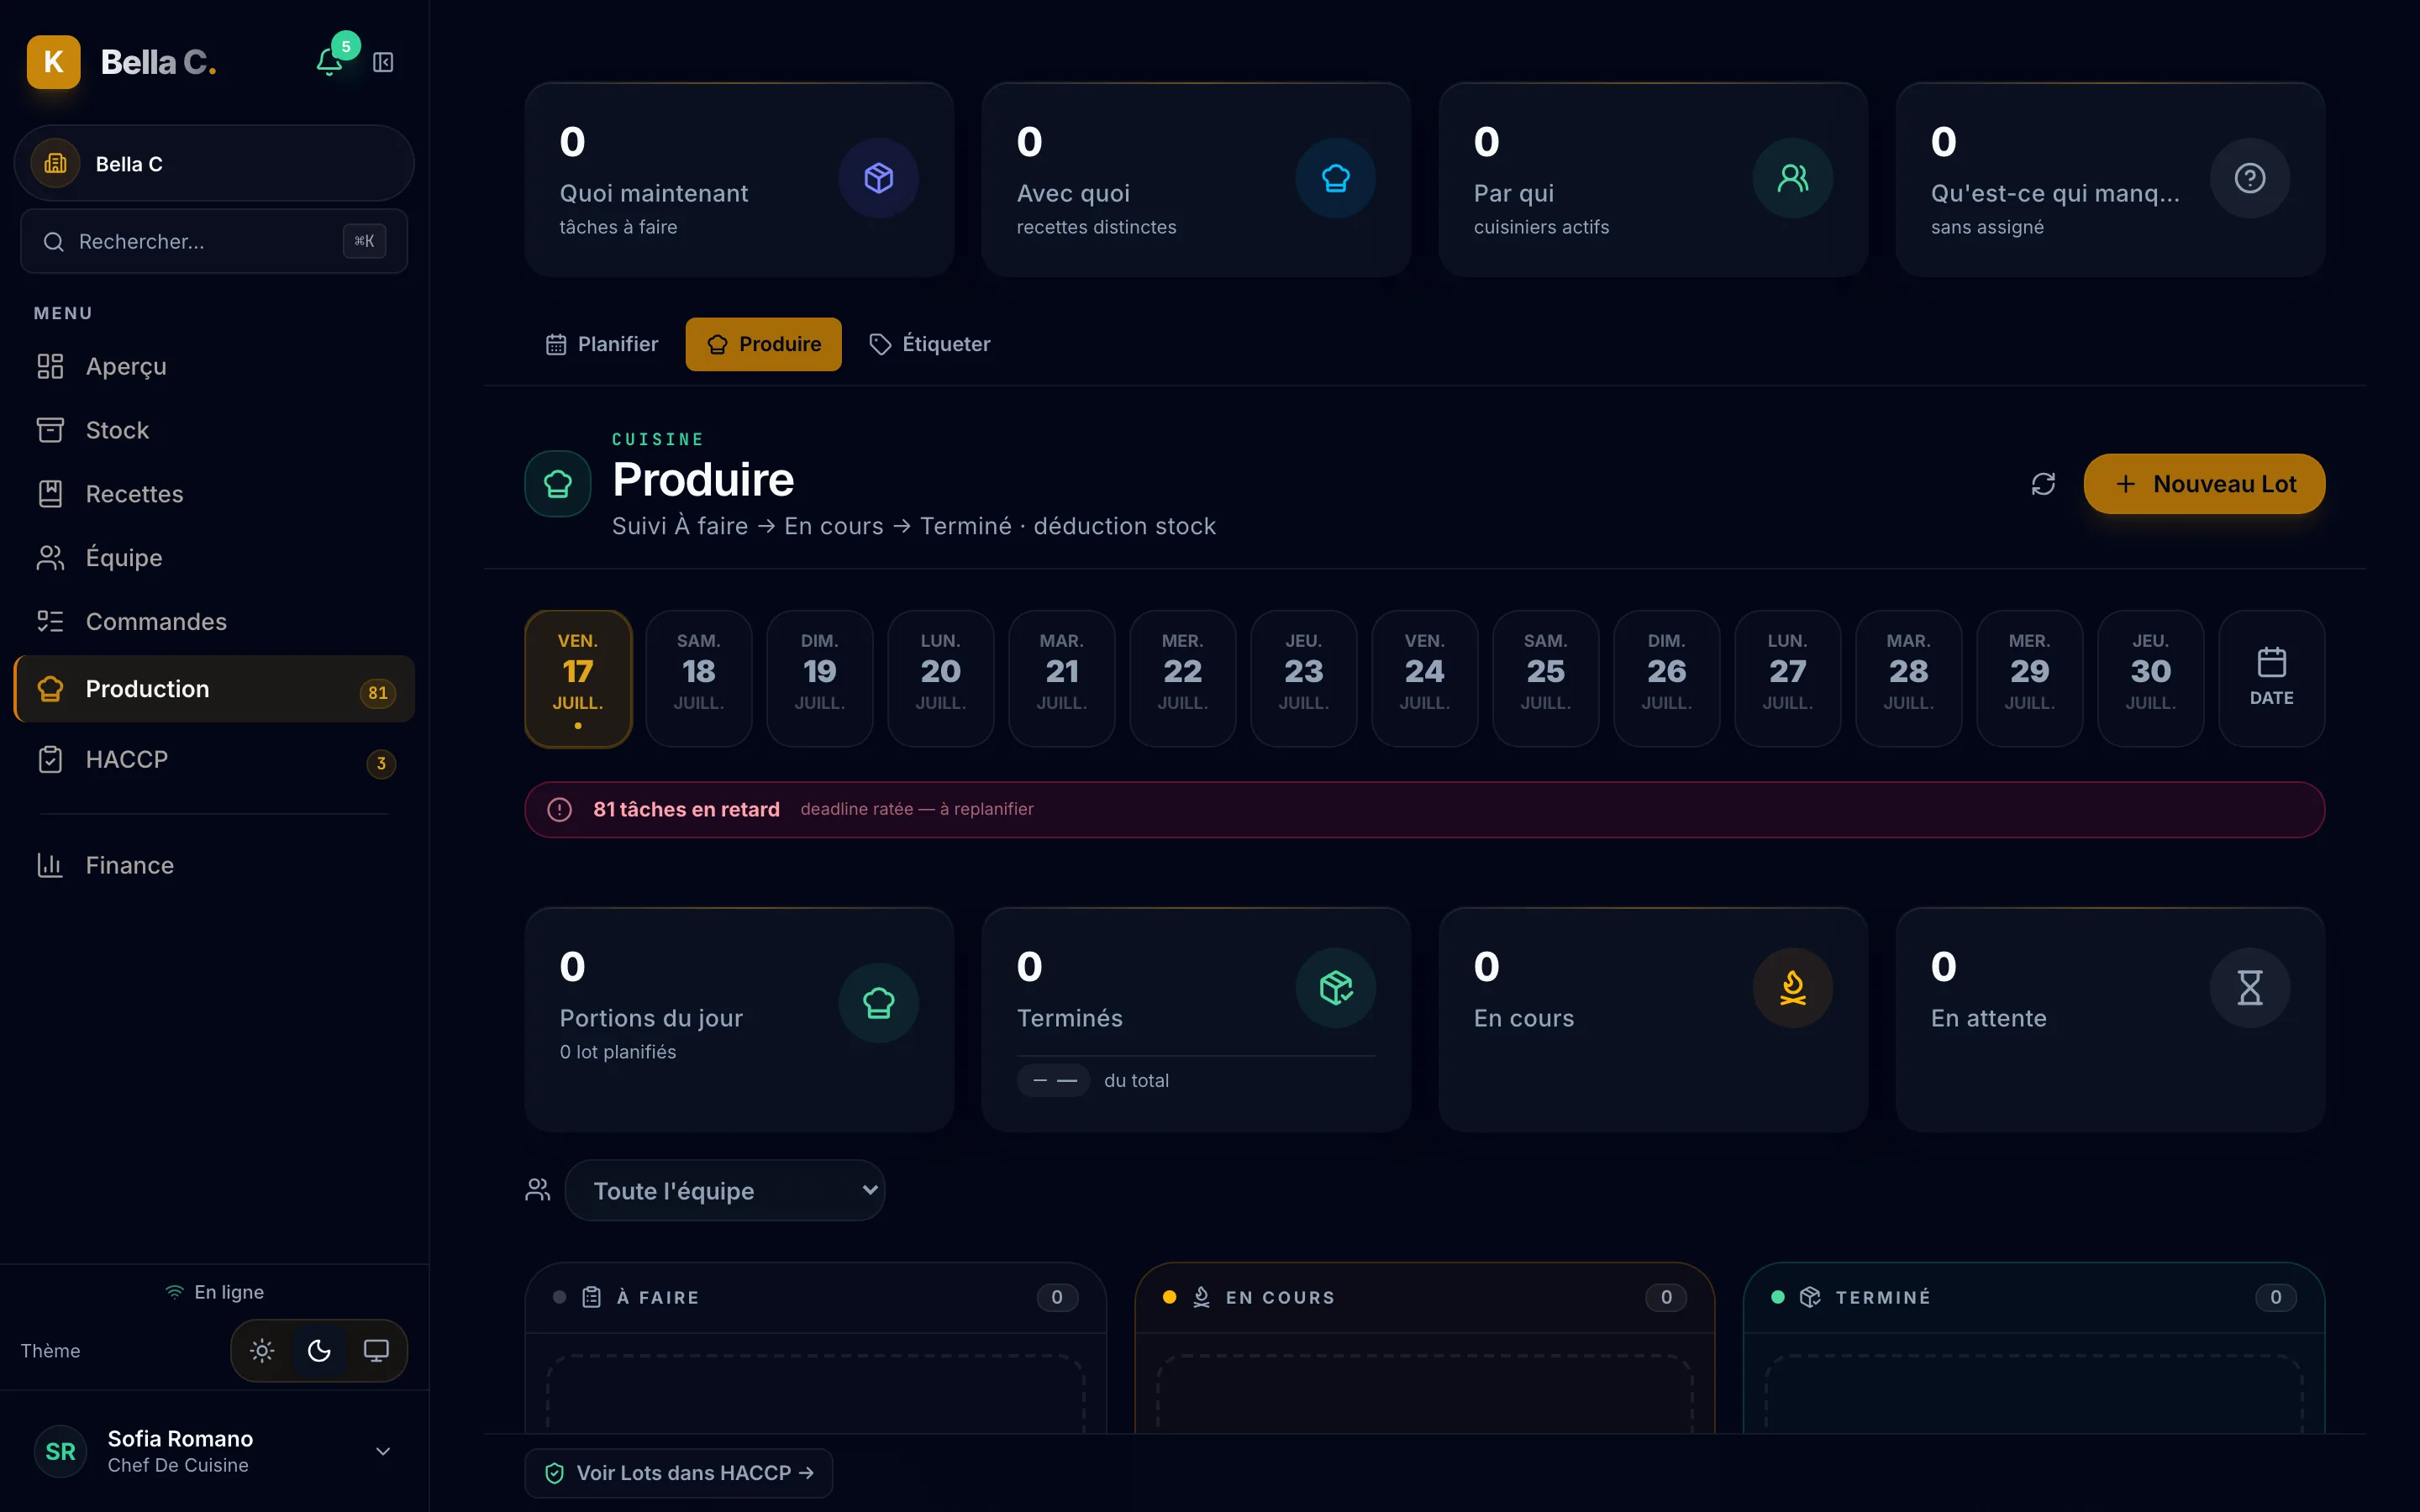The width and height of the screenshot is (2420, 1512).
Task: Open Équipe in the menu
Action: pos(214,558)
